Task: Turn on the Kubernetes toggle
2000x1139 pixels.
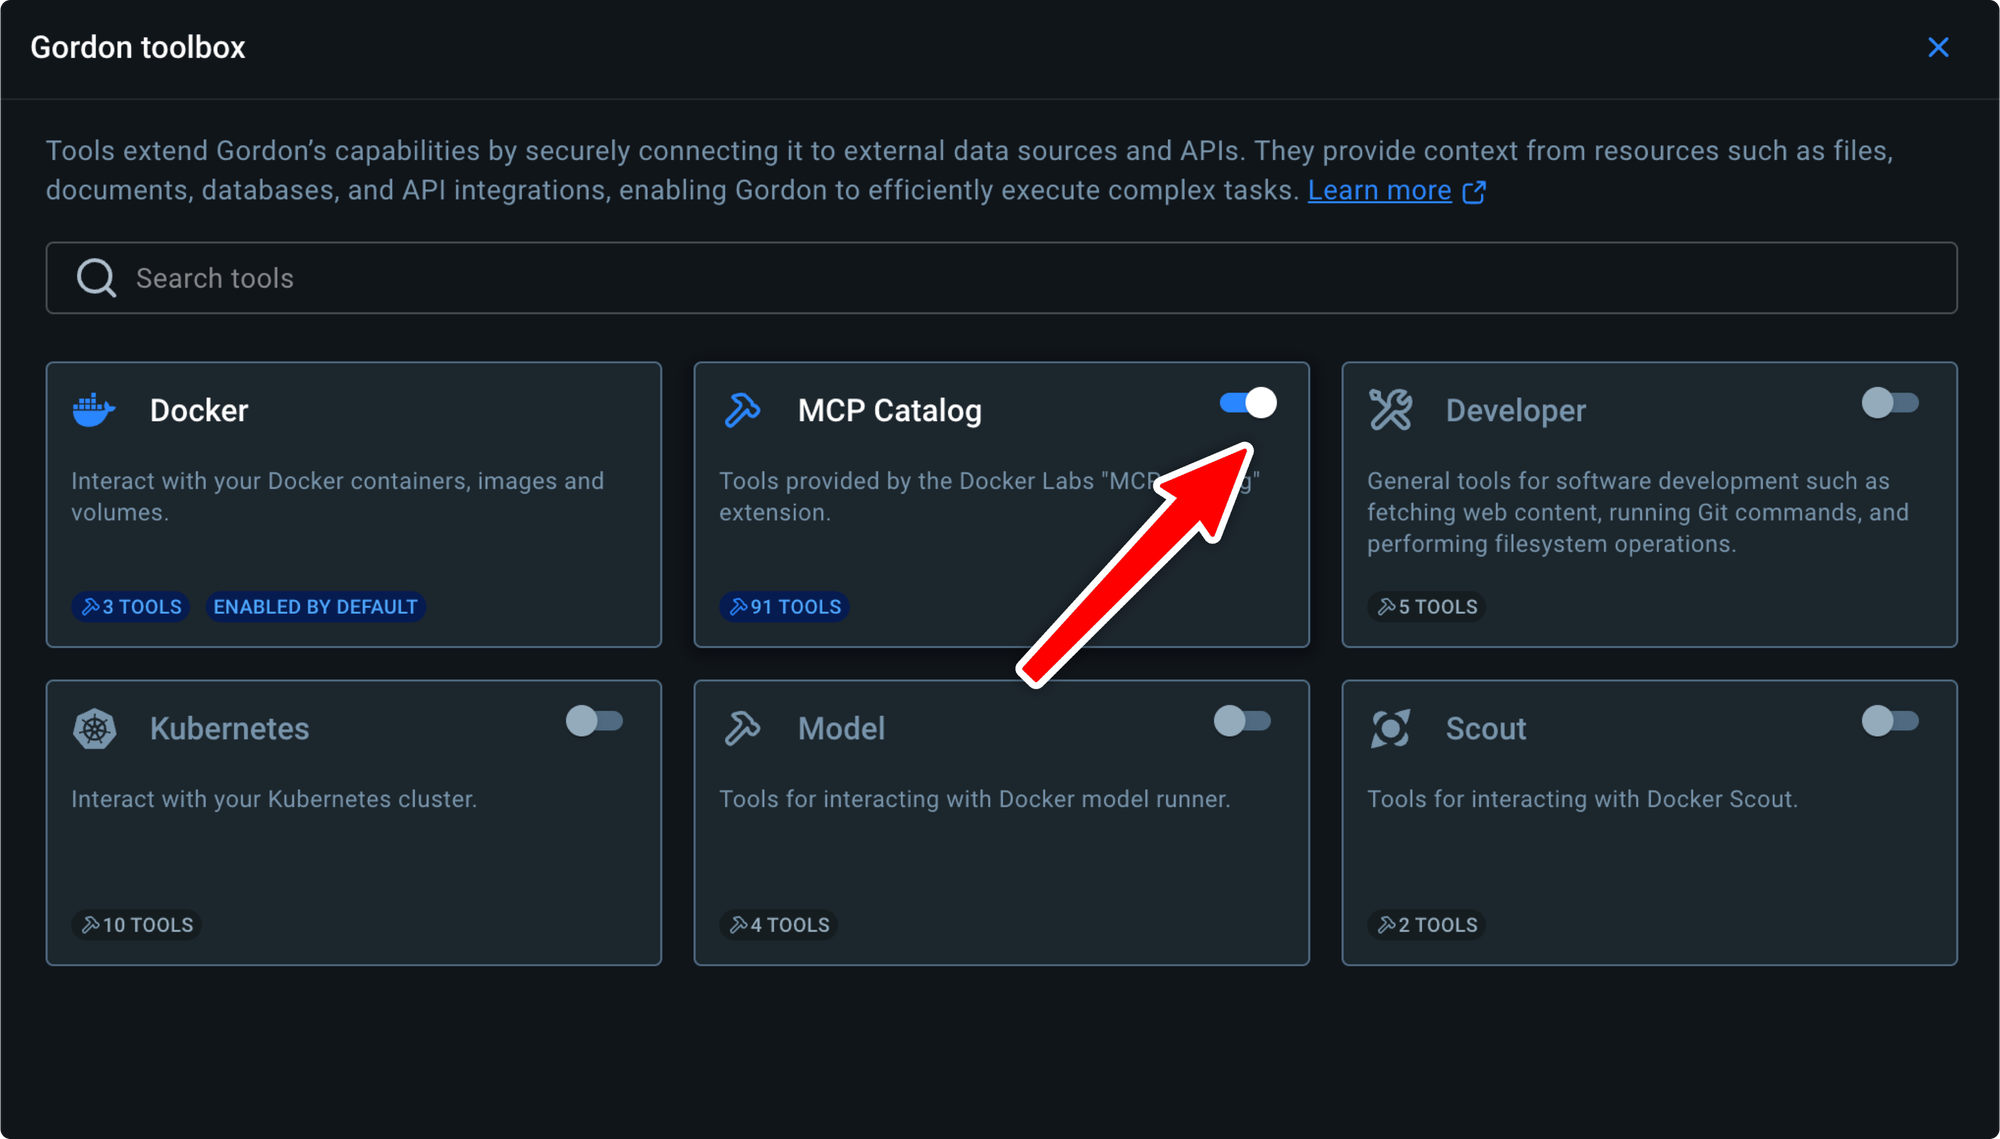Action: click(x=594, y=721)
